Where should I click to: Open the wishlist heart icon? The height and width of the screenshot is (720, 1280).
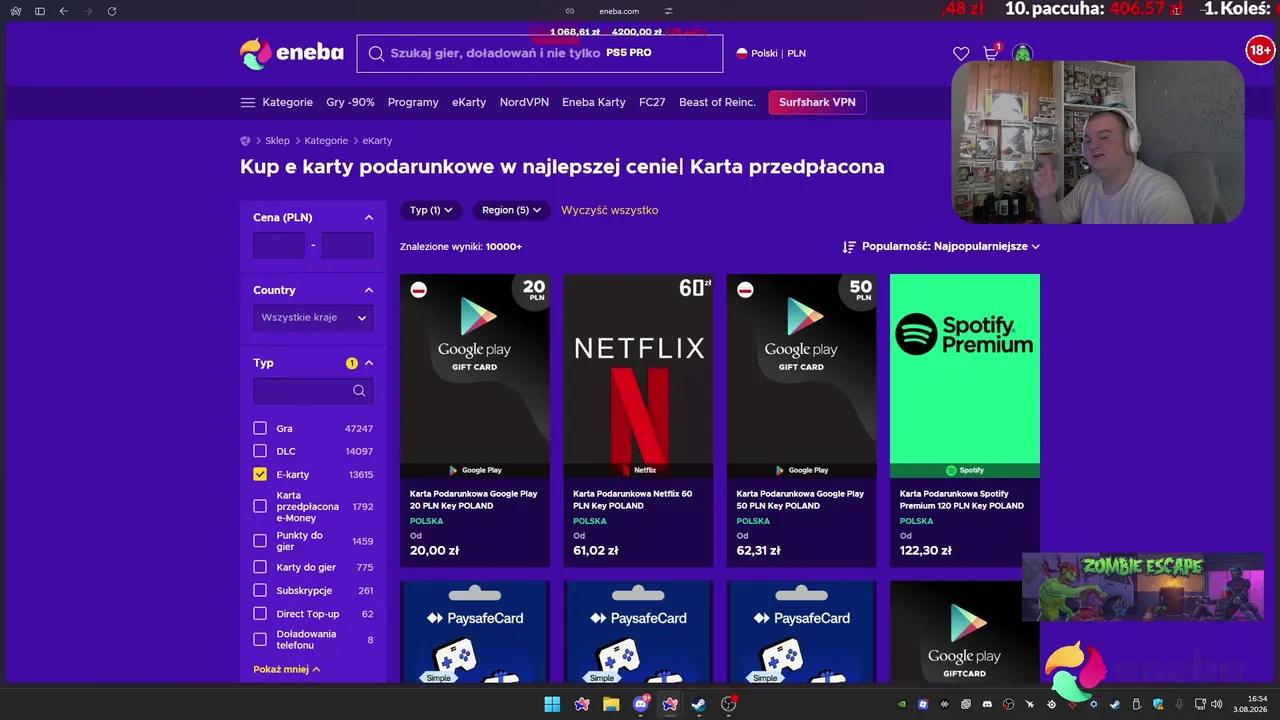961,54
